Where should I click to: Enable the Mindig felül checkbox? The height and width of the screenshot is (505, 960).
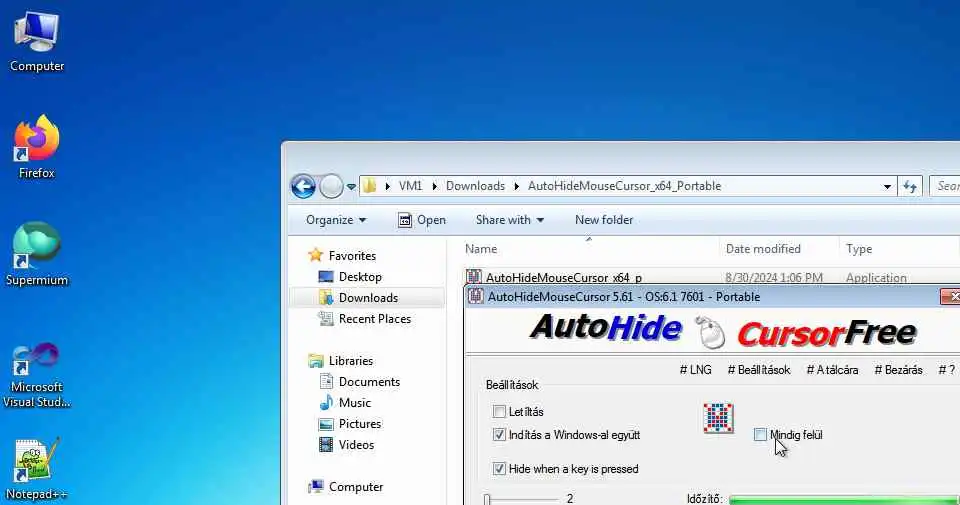point(760,435)
